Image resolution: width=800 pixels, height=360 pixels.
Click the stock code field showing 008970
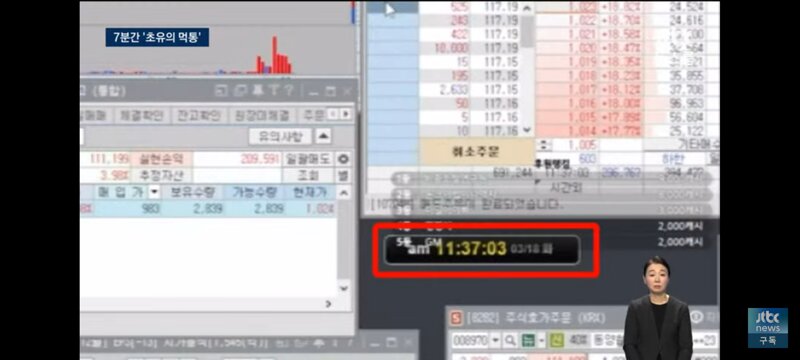[469, 340]
